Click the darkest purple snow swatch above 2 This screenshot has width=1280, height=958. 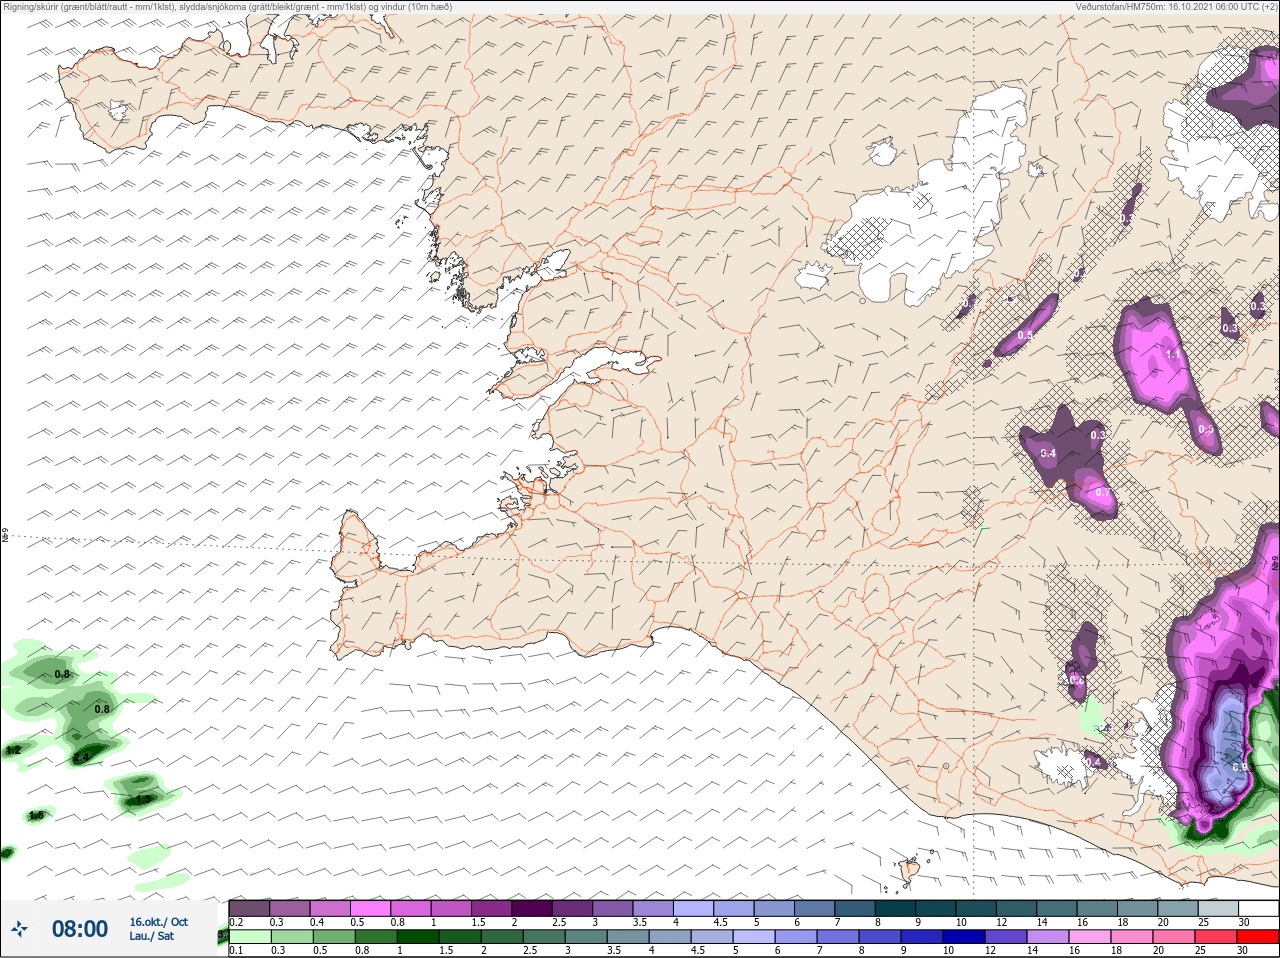click(x=532, y=908)
